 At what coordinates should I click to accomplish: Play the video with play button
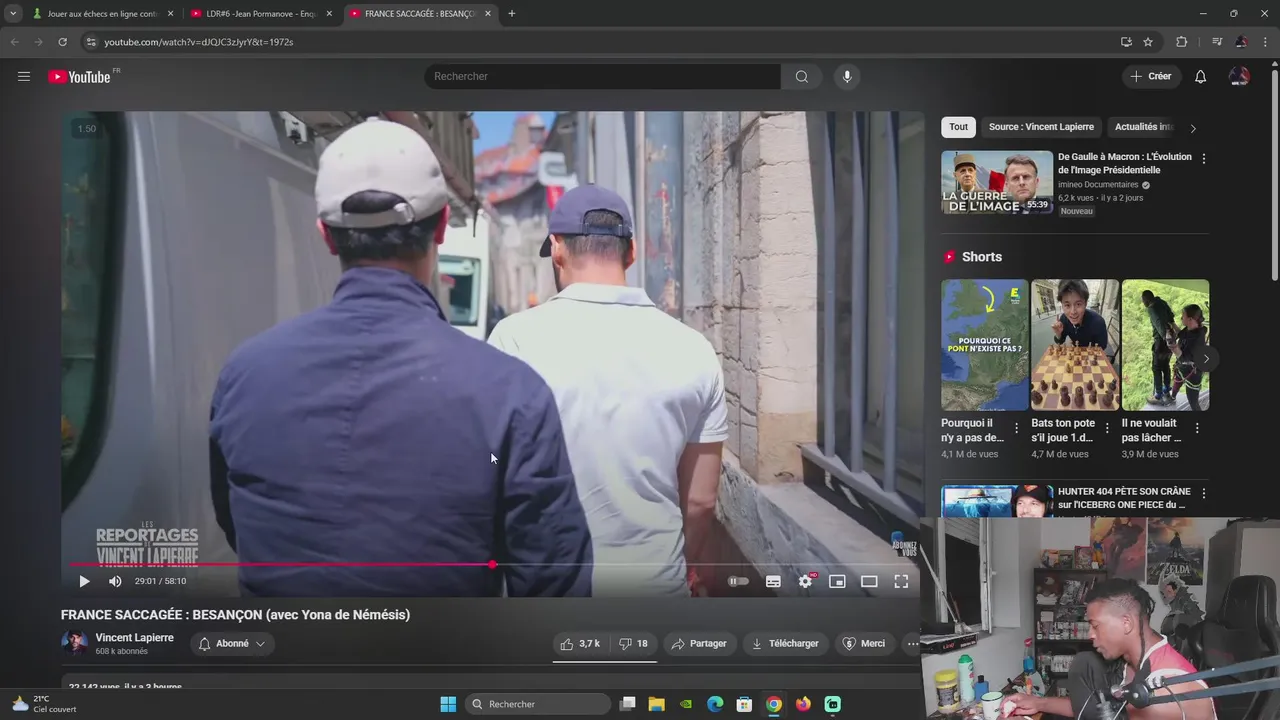click(84, 581)
